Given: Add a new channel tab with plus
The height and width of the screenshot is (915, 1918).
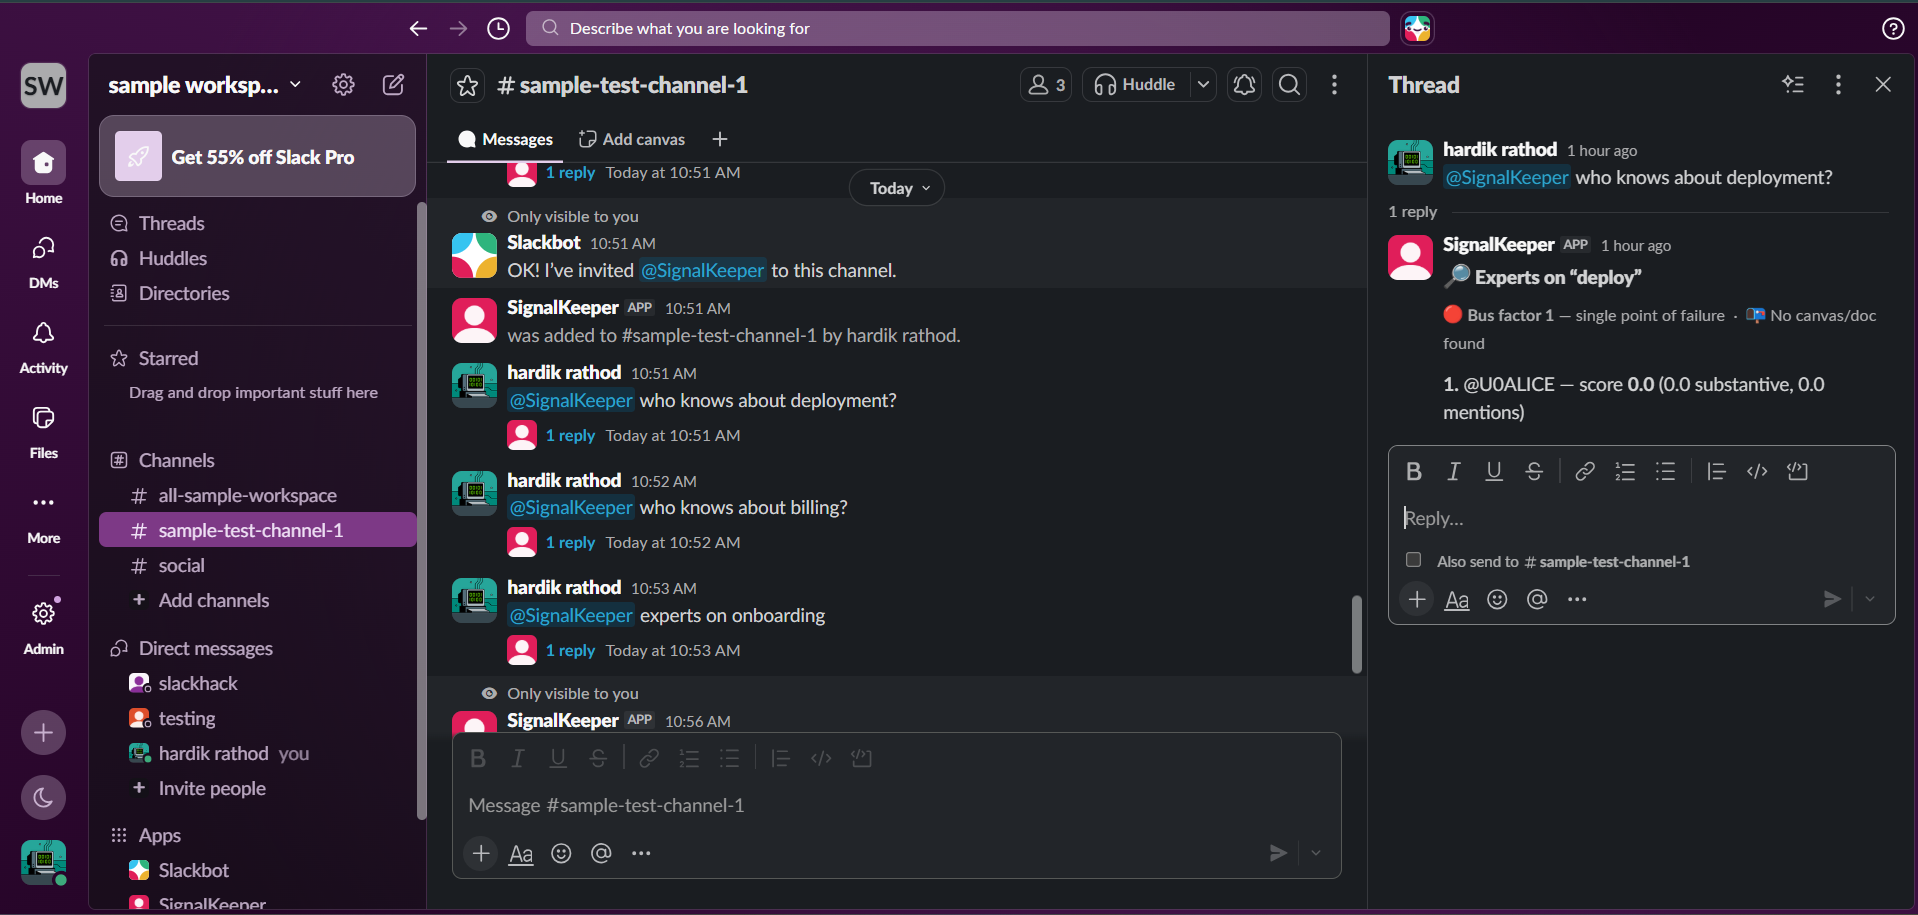Looking at the screenshot, I should [720, 140].
